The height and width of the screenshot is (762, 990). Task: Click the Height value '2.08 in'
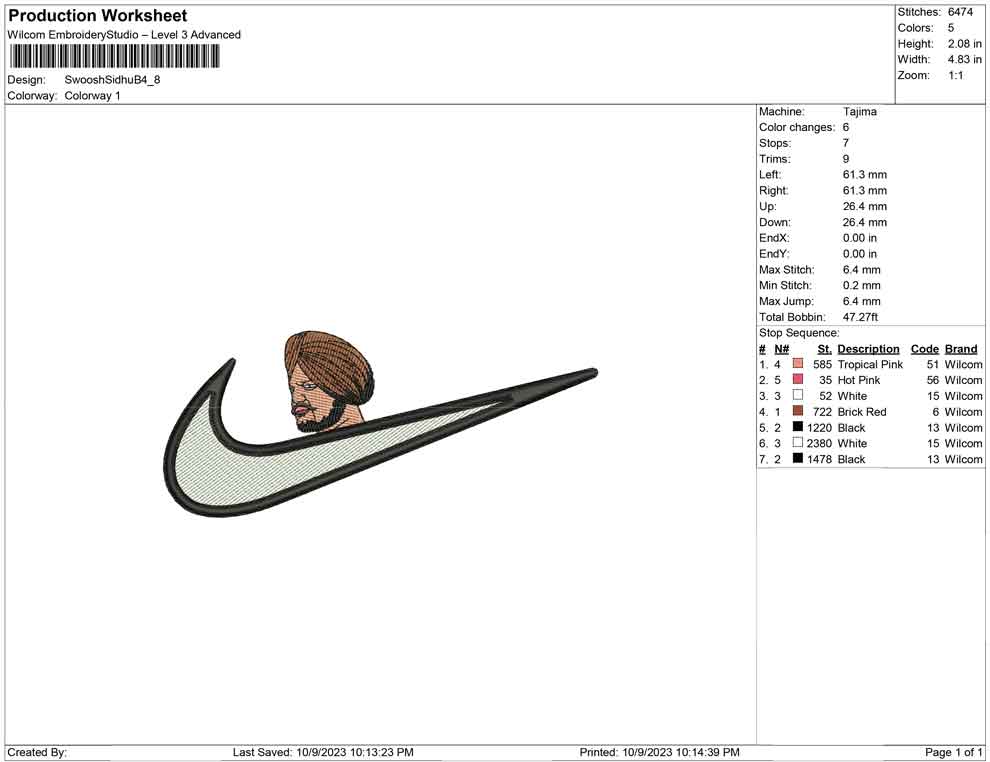[965, 44]
